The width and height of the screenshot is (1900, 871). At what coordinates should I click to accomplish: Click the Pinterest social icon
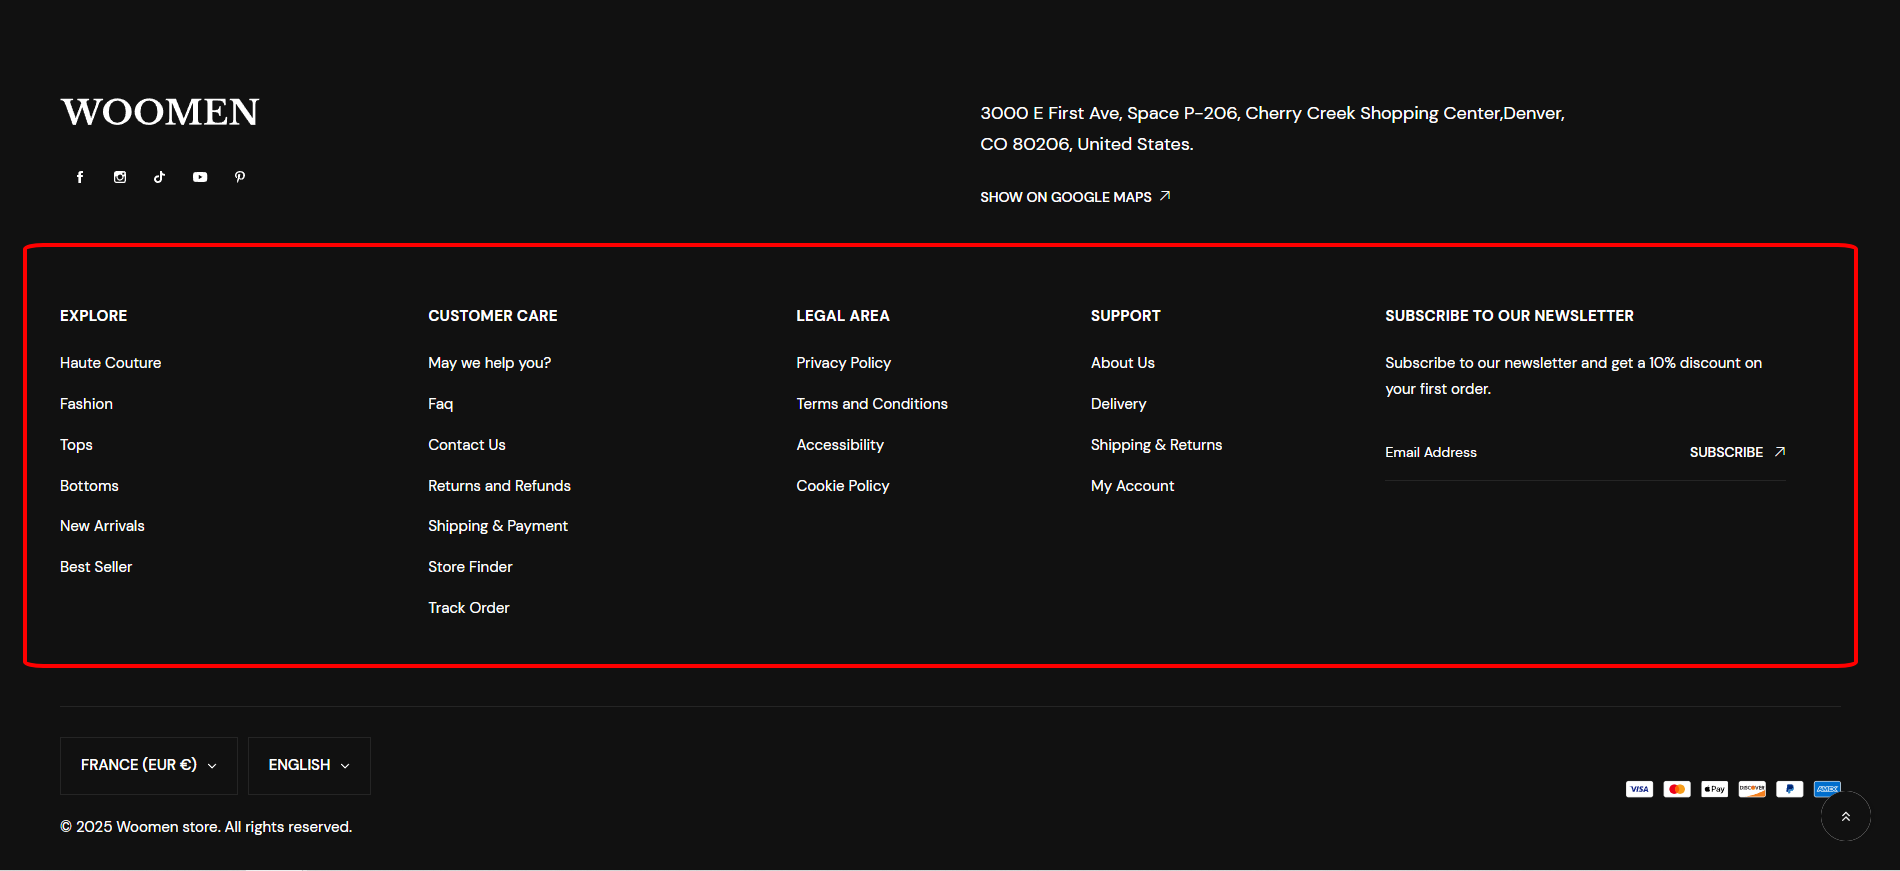pyautogui.click(x=240, y=177)
